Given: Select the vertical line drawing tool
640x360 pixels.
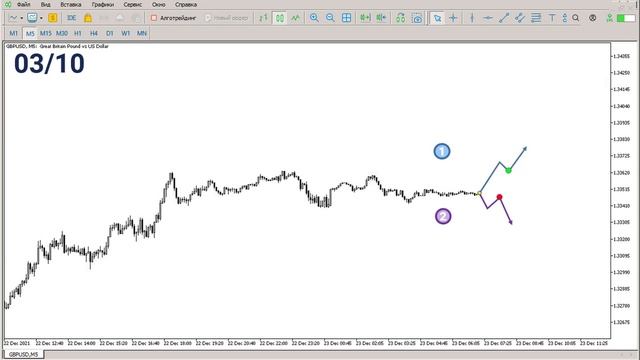Looking at the screenshot, I should point(472,18).
